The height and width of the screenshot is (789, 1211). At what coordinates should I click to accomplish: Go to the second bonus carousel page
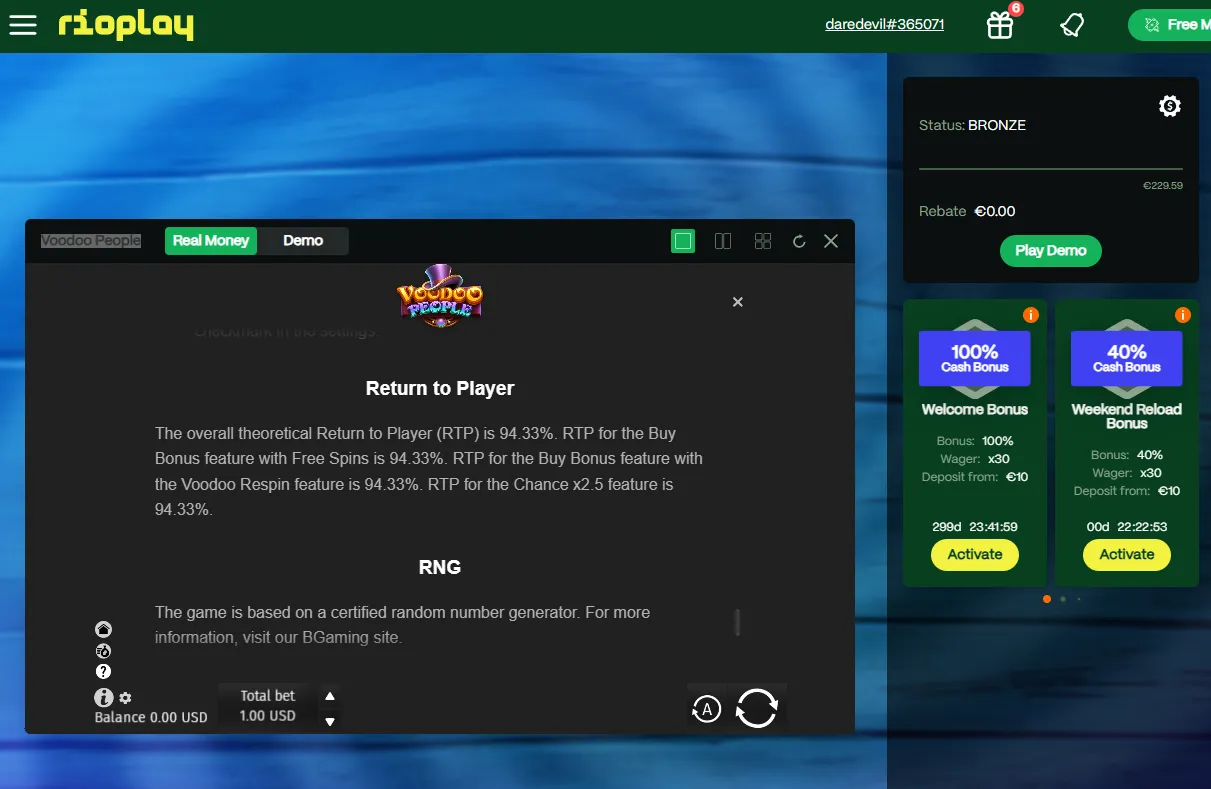(x=1063, y=599)
